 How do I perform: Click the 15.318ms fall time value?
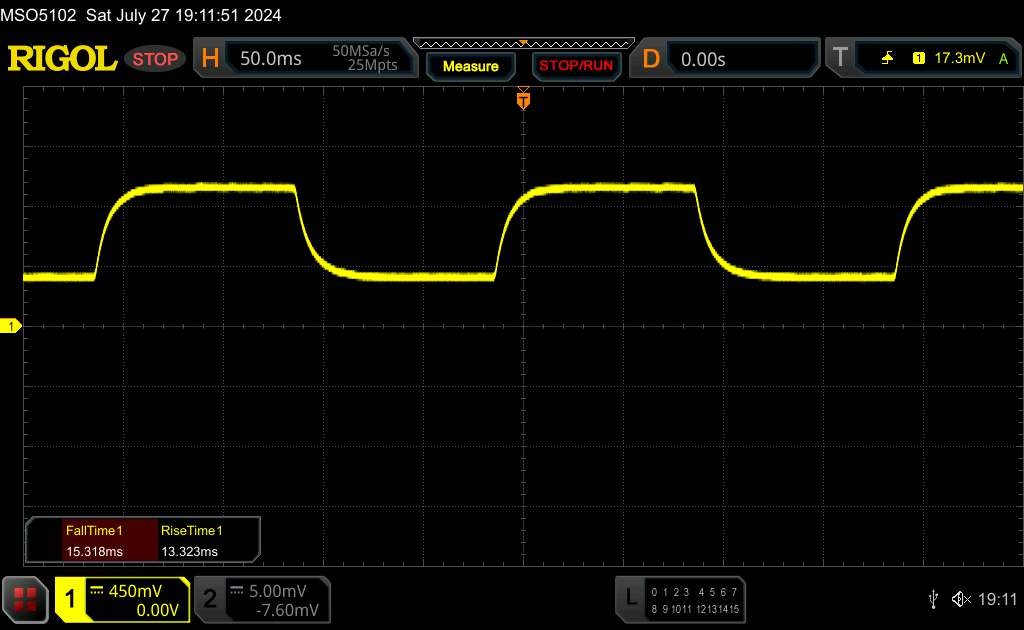[x=94, y=551]
